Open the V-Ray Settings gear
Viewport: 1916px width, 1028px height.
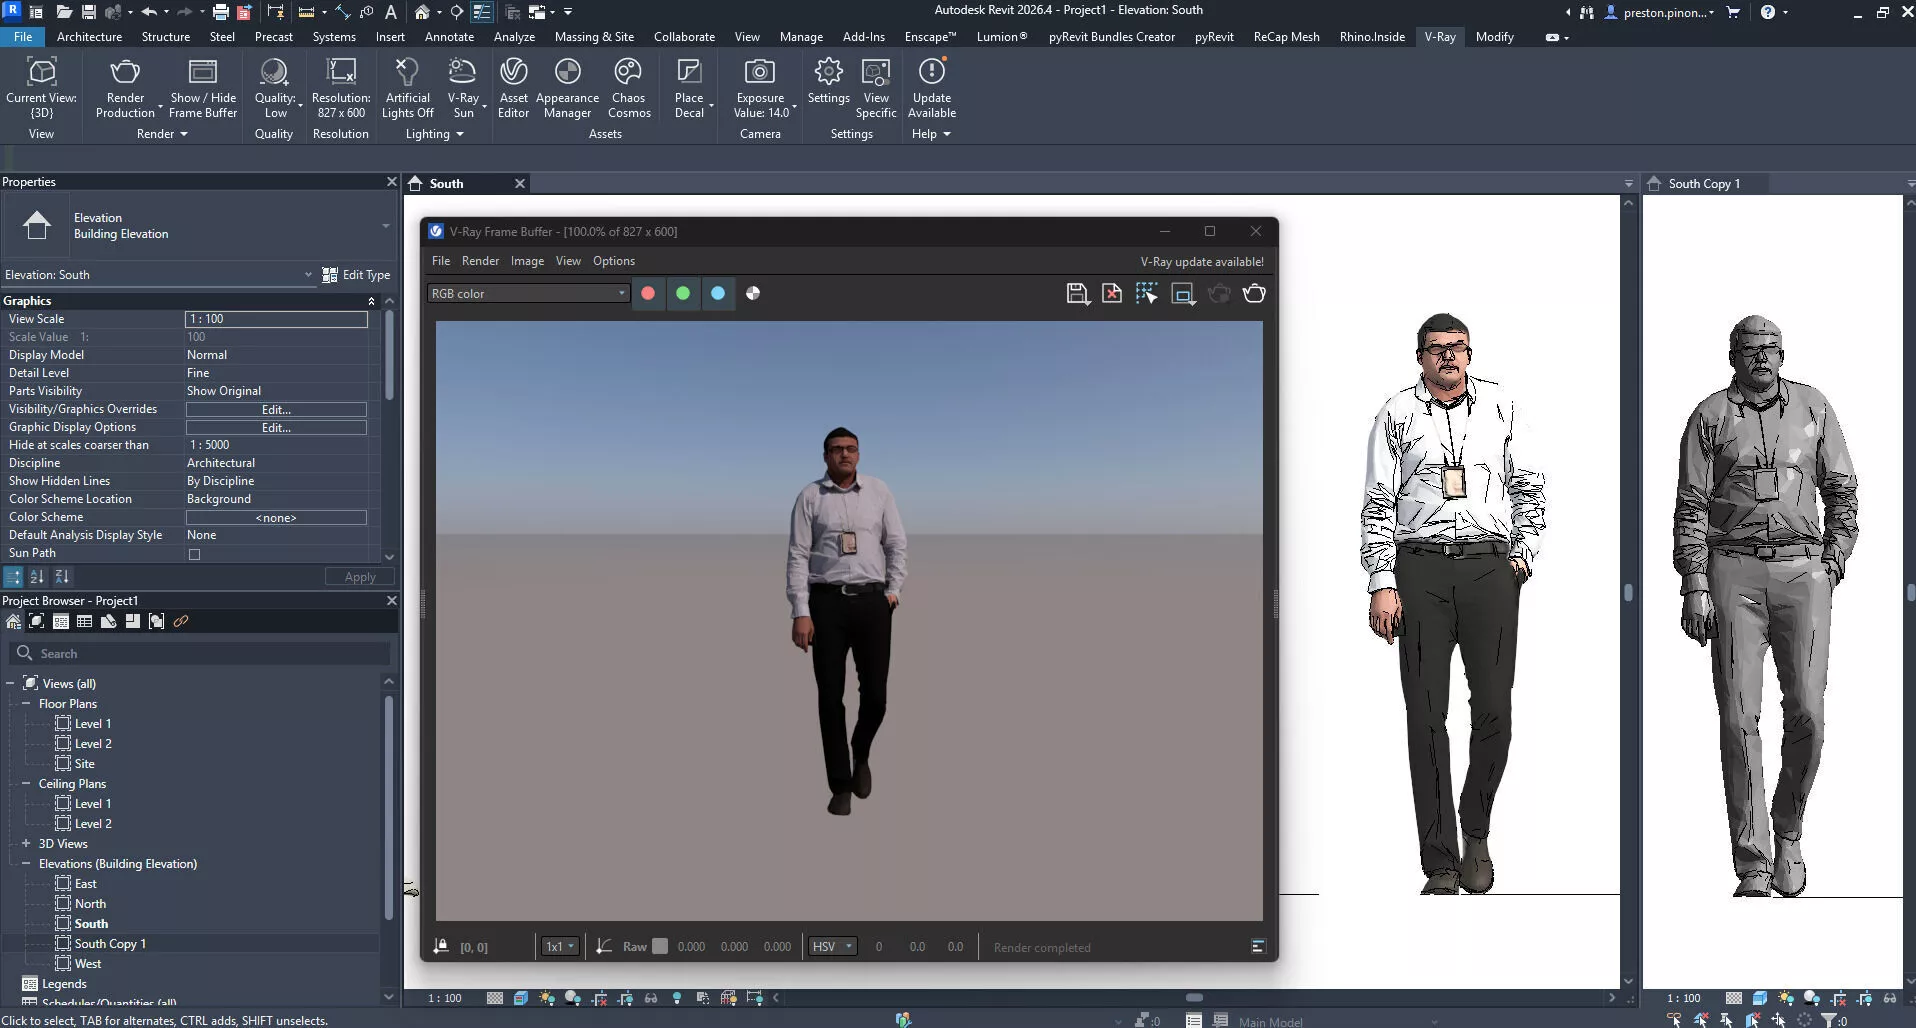pyautogui.click(x=828, y=72)
